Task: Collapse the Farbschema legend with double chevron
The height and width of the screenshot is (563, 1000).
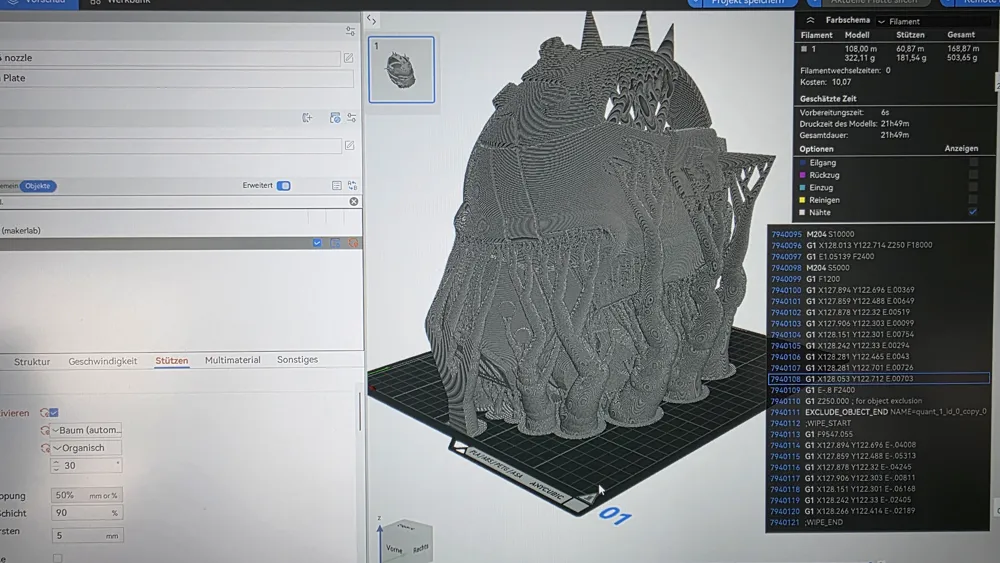Action: pos(811,20)
